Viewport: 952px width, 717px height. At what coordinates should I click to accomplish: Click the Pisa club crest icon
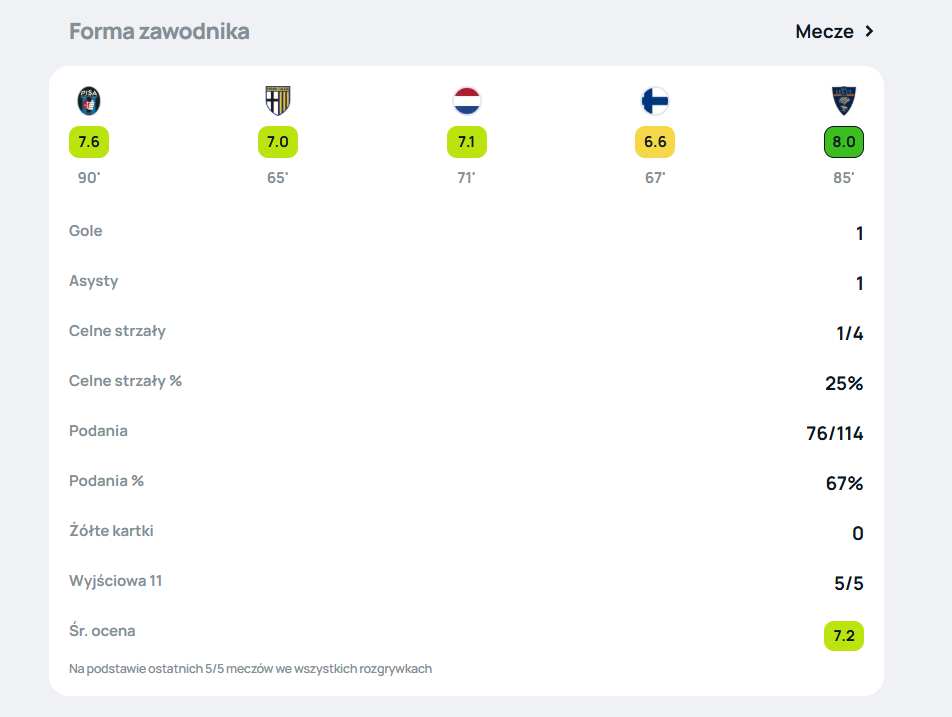[89, 101]
